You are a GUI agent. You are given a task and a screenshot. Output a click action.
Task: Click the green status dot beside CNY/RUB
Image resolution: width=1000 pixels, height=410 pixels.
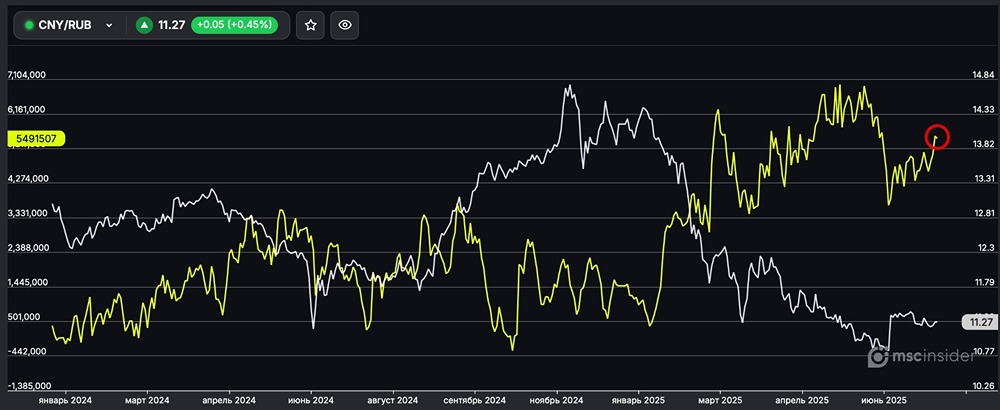coord(29,25)
